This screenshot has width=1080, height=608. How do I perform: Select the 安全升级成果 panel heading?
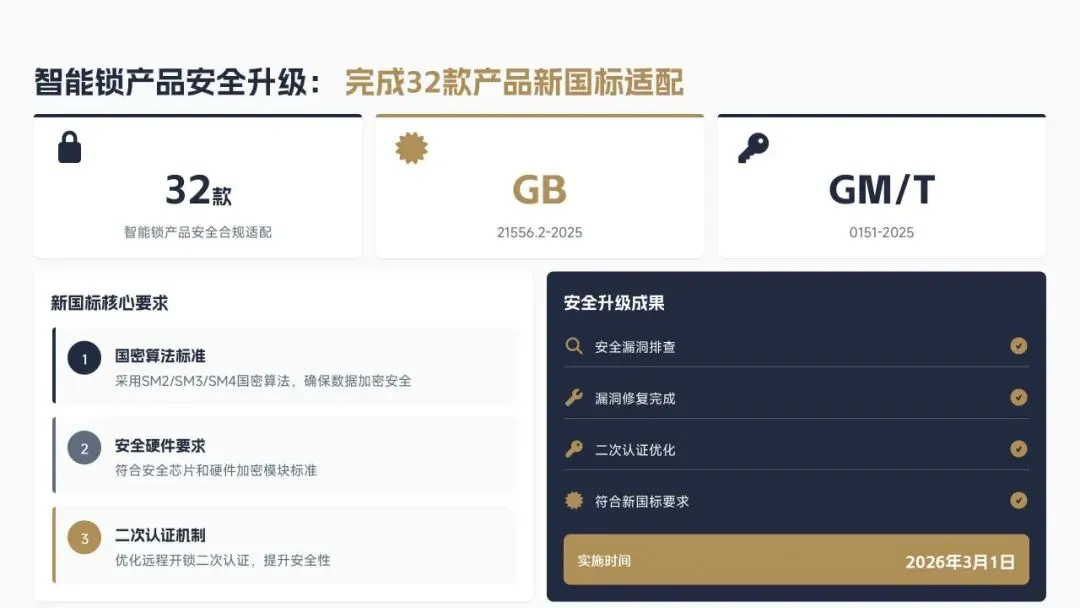[614, 303]
